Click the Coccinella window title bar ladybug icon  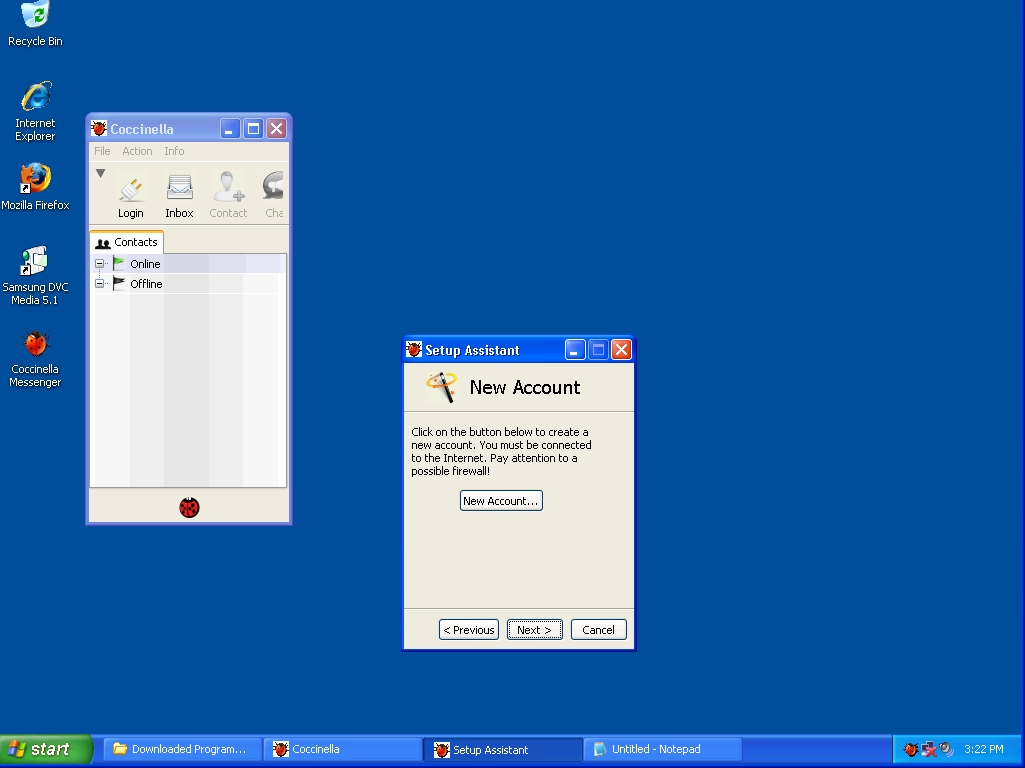point(99,128)
